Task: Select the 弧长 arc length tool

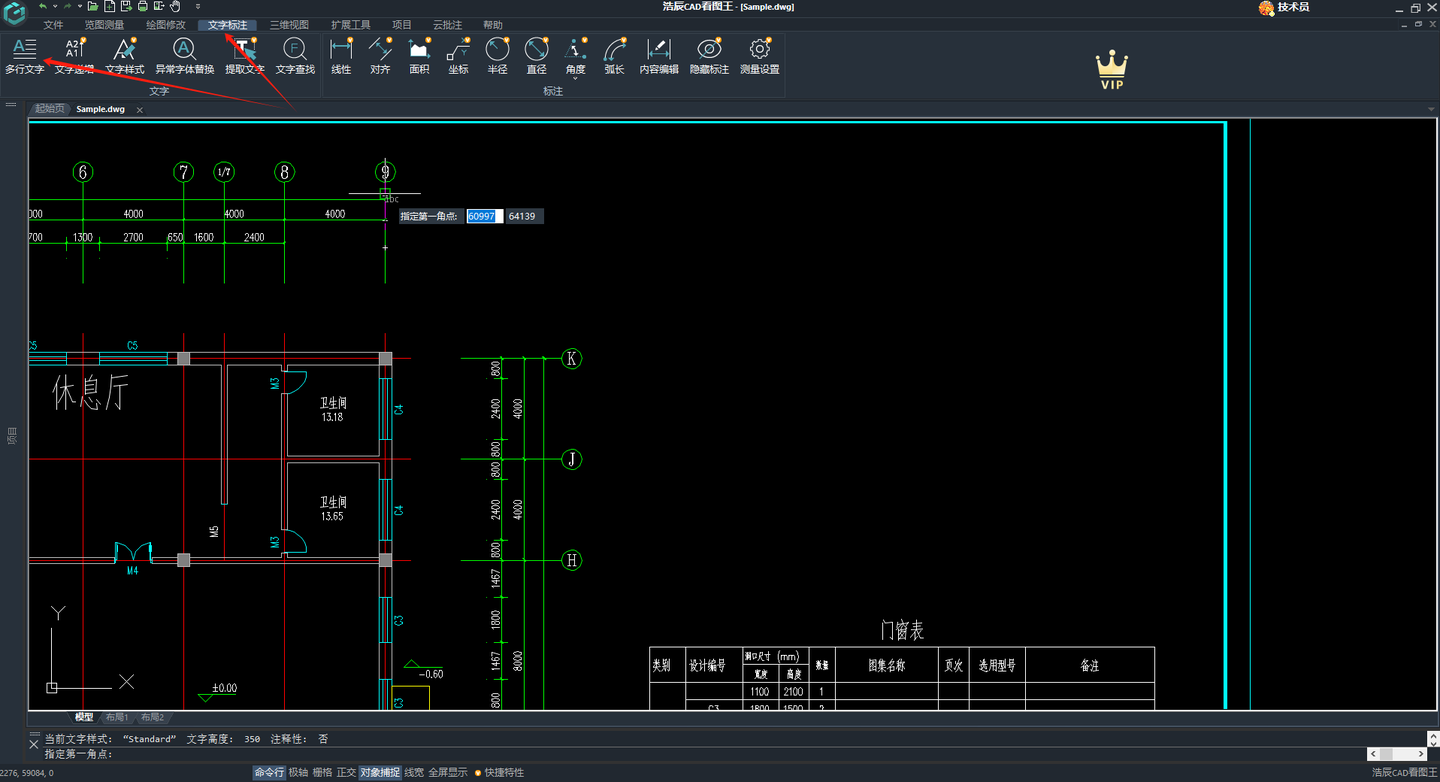Action: 614,56
